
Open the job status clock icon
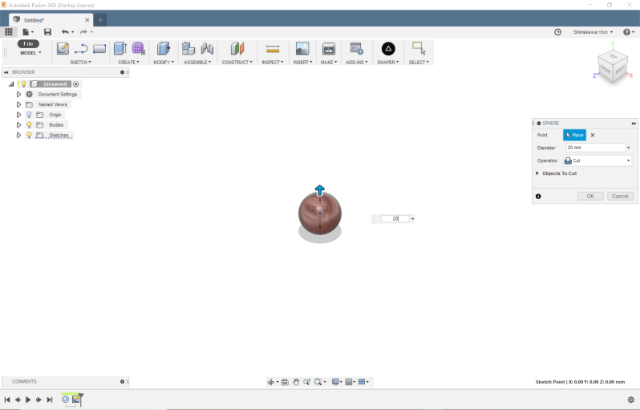(558, 32)
